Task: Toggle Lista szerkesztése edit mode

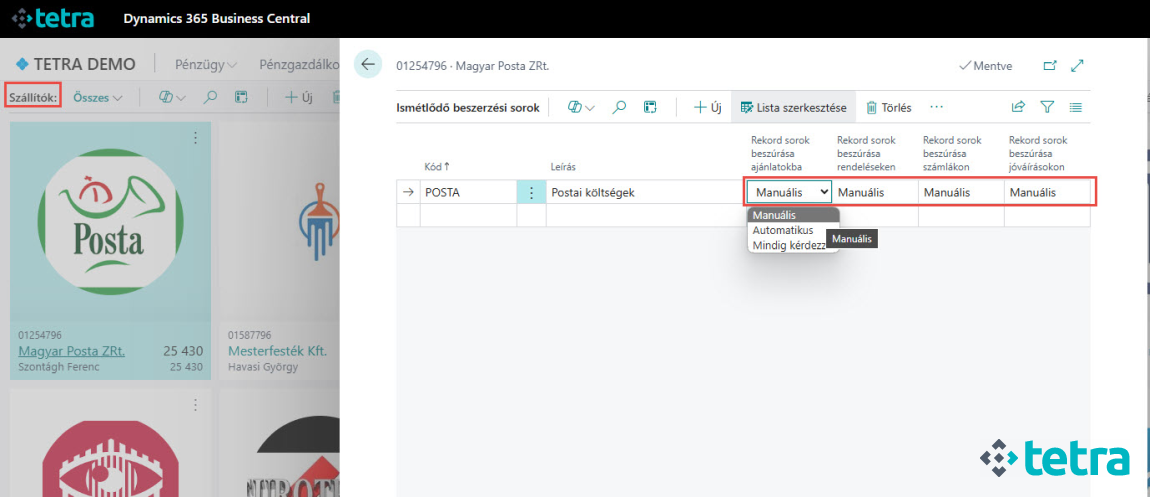Action: click(794, 108)
